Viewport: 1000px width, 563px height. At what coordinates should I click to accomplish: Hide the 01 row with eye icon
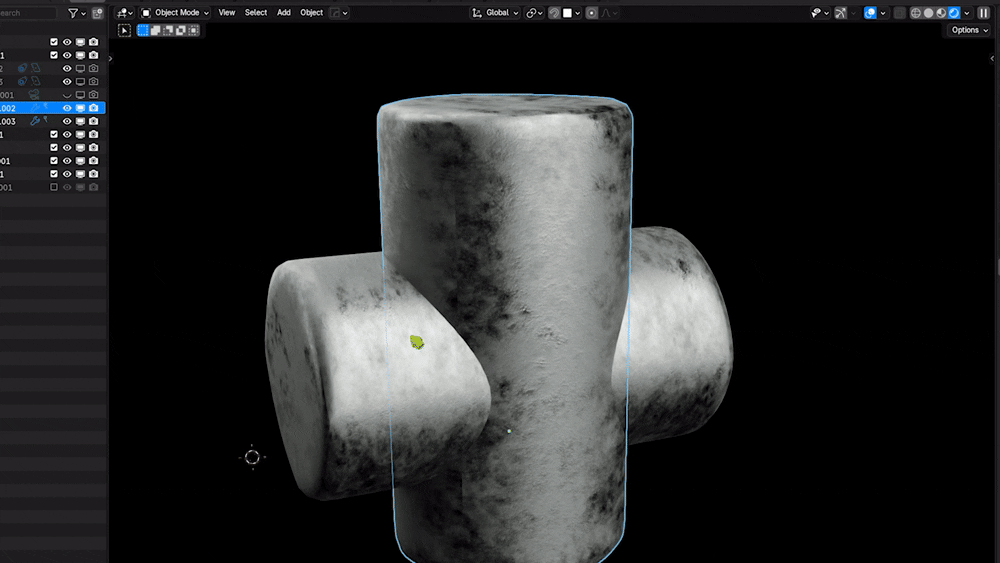click(67, 161)
